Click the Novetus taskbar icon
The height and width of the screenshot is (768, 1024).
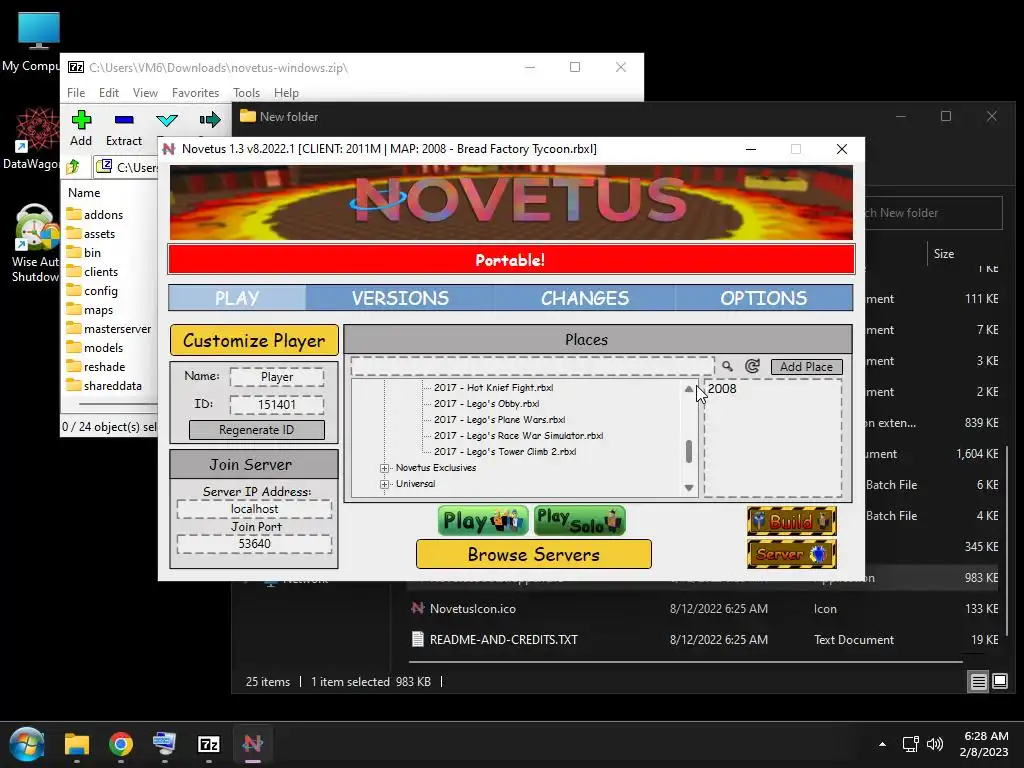click(253, 744)
